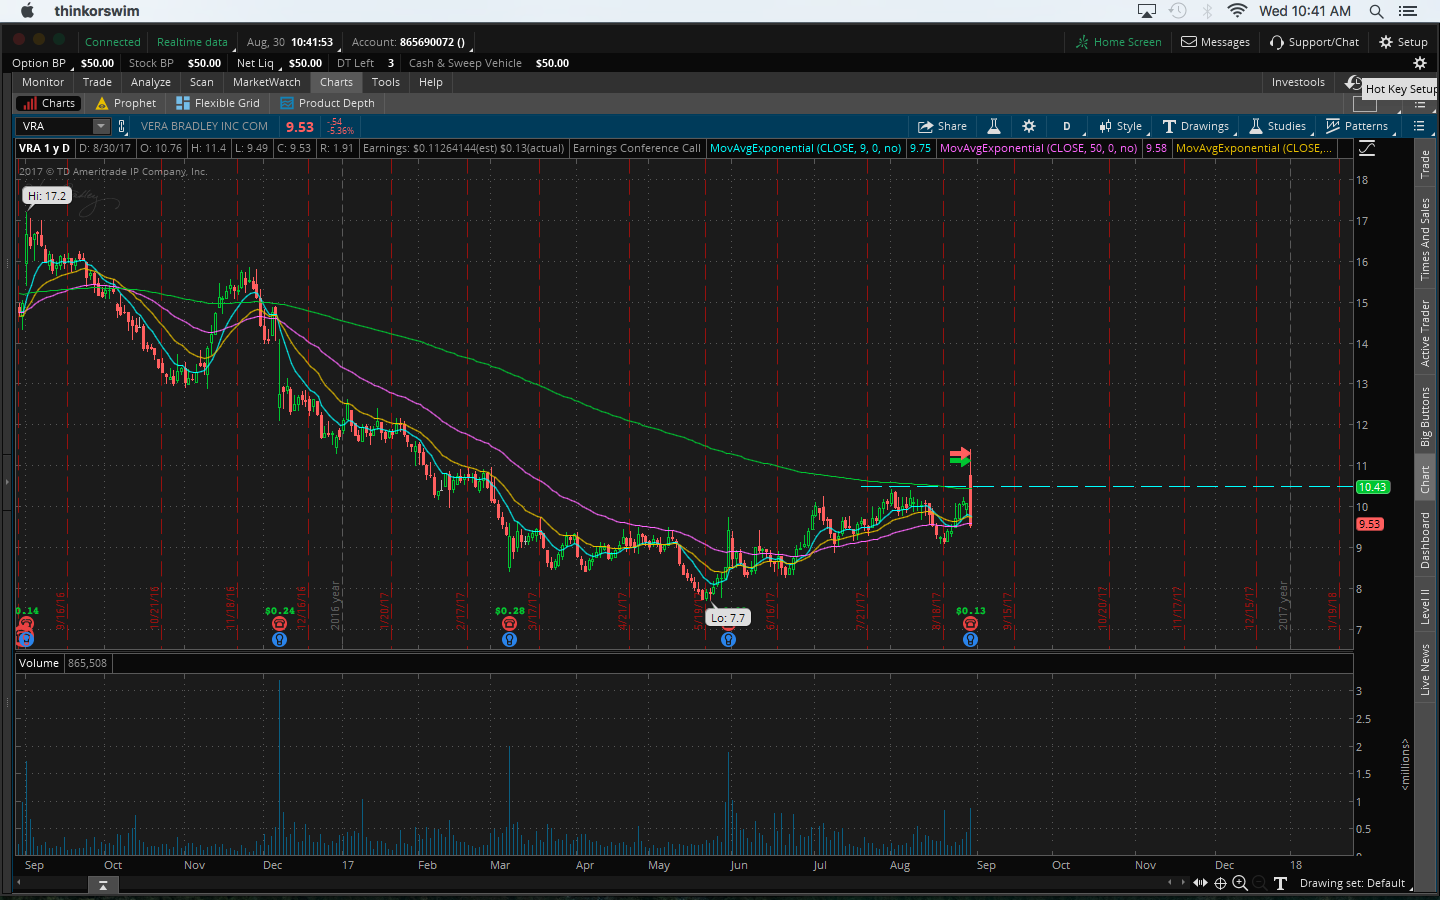Switch to the MarketWatch tab
The height and width of the screenshot is (900, 1440).
pos(266,82)
